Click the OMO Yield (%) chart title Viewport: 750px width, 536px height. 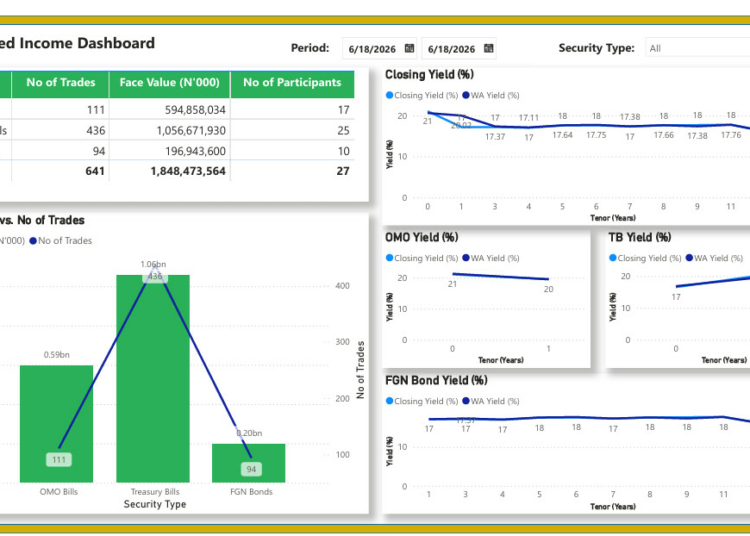coord(421,237)
